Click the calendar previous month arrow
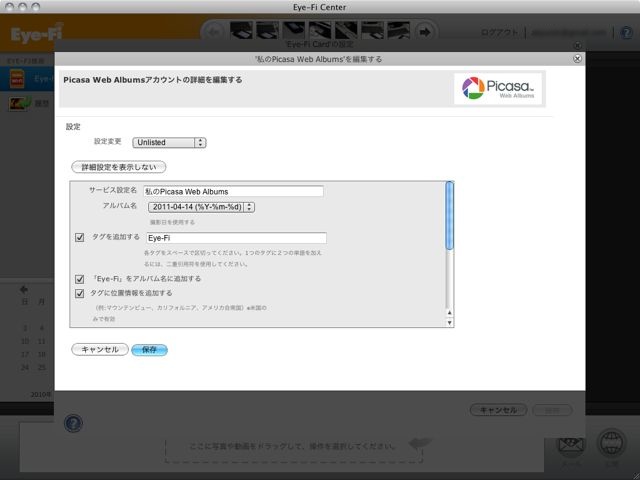This screenshot has height=480, width=640. [x=24, y=290]
